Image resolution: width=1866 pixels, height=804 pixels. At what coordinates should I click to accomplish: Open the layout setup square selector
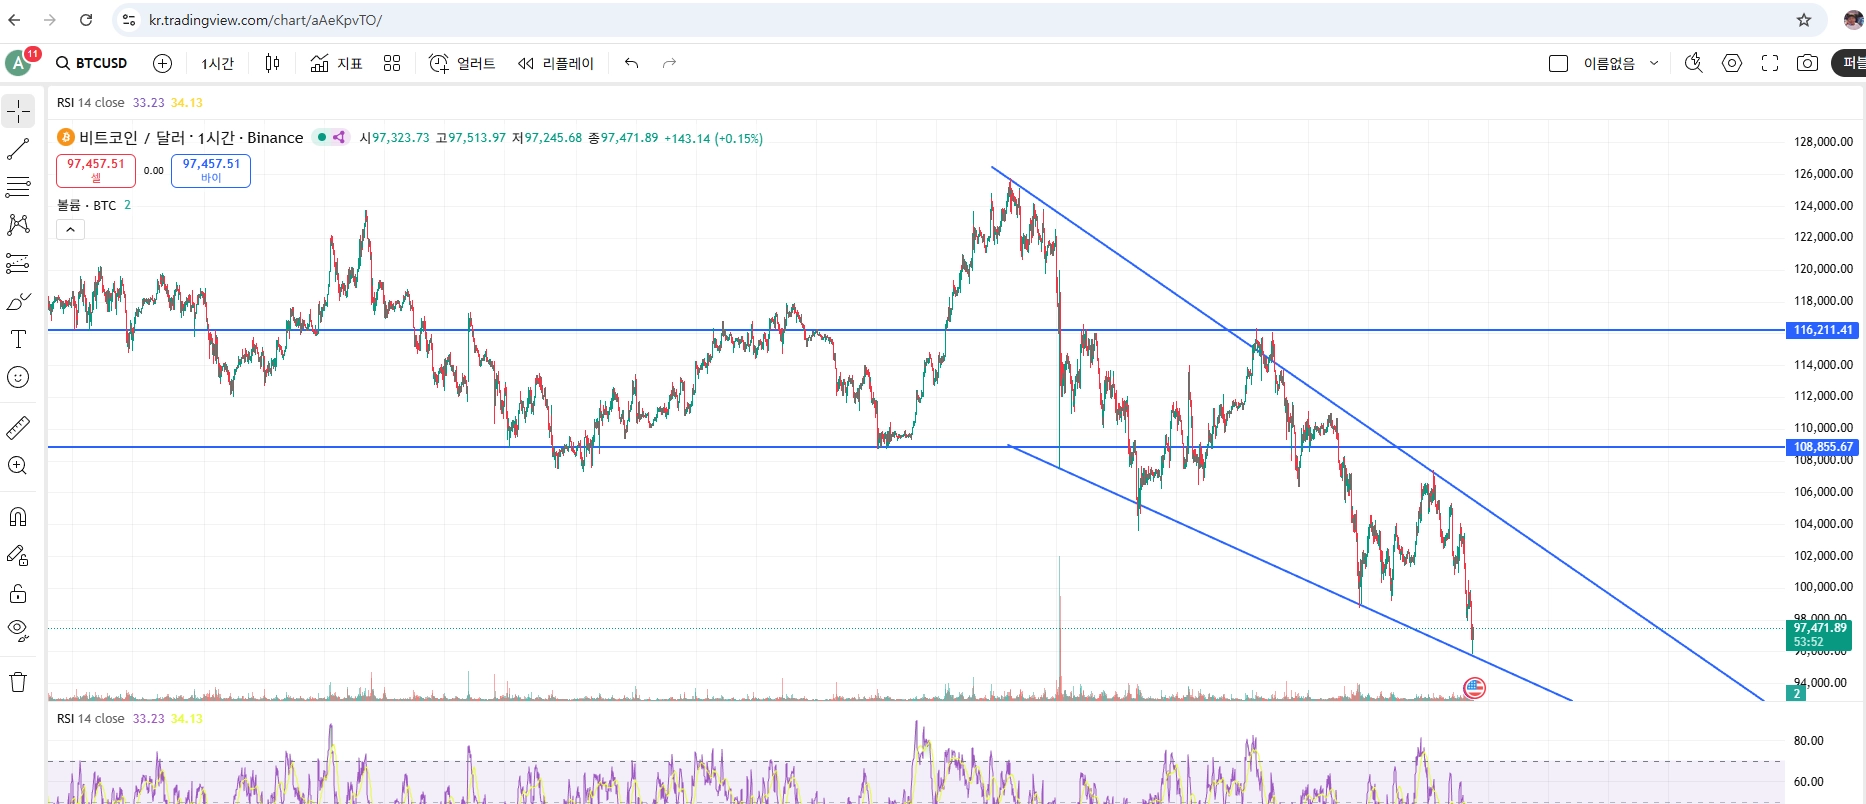[x=1558, y=63]
